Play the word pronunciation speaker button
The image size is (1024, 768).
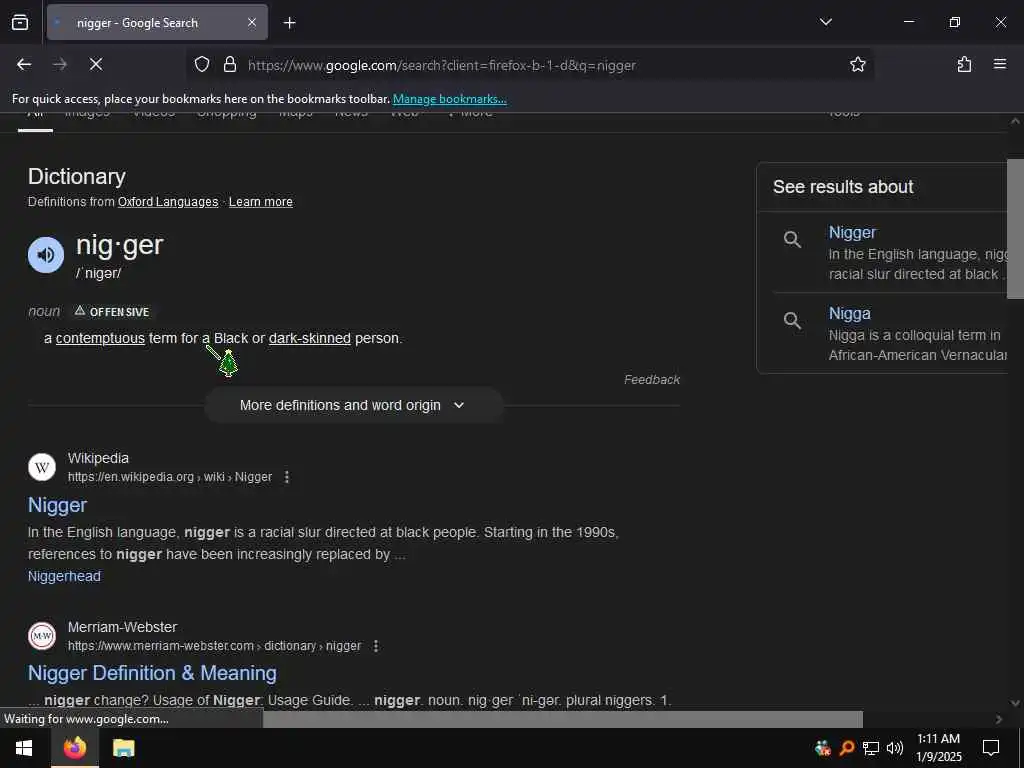[x=46, y=255]
